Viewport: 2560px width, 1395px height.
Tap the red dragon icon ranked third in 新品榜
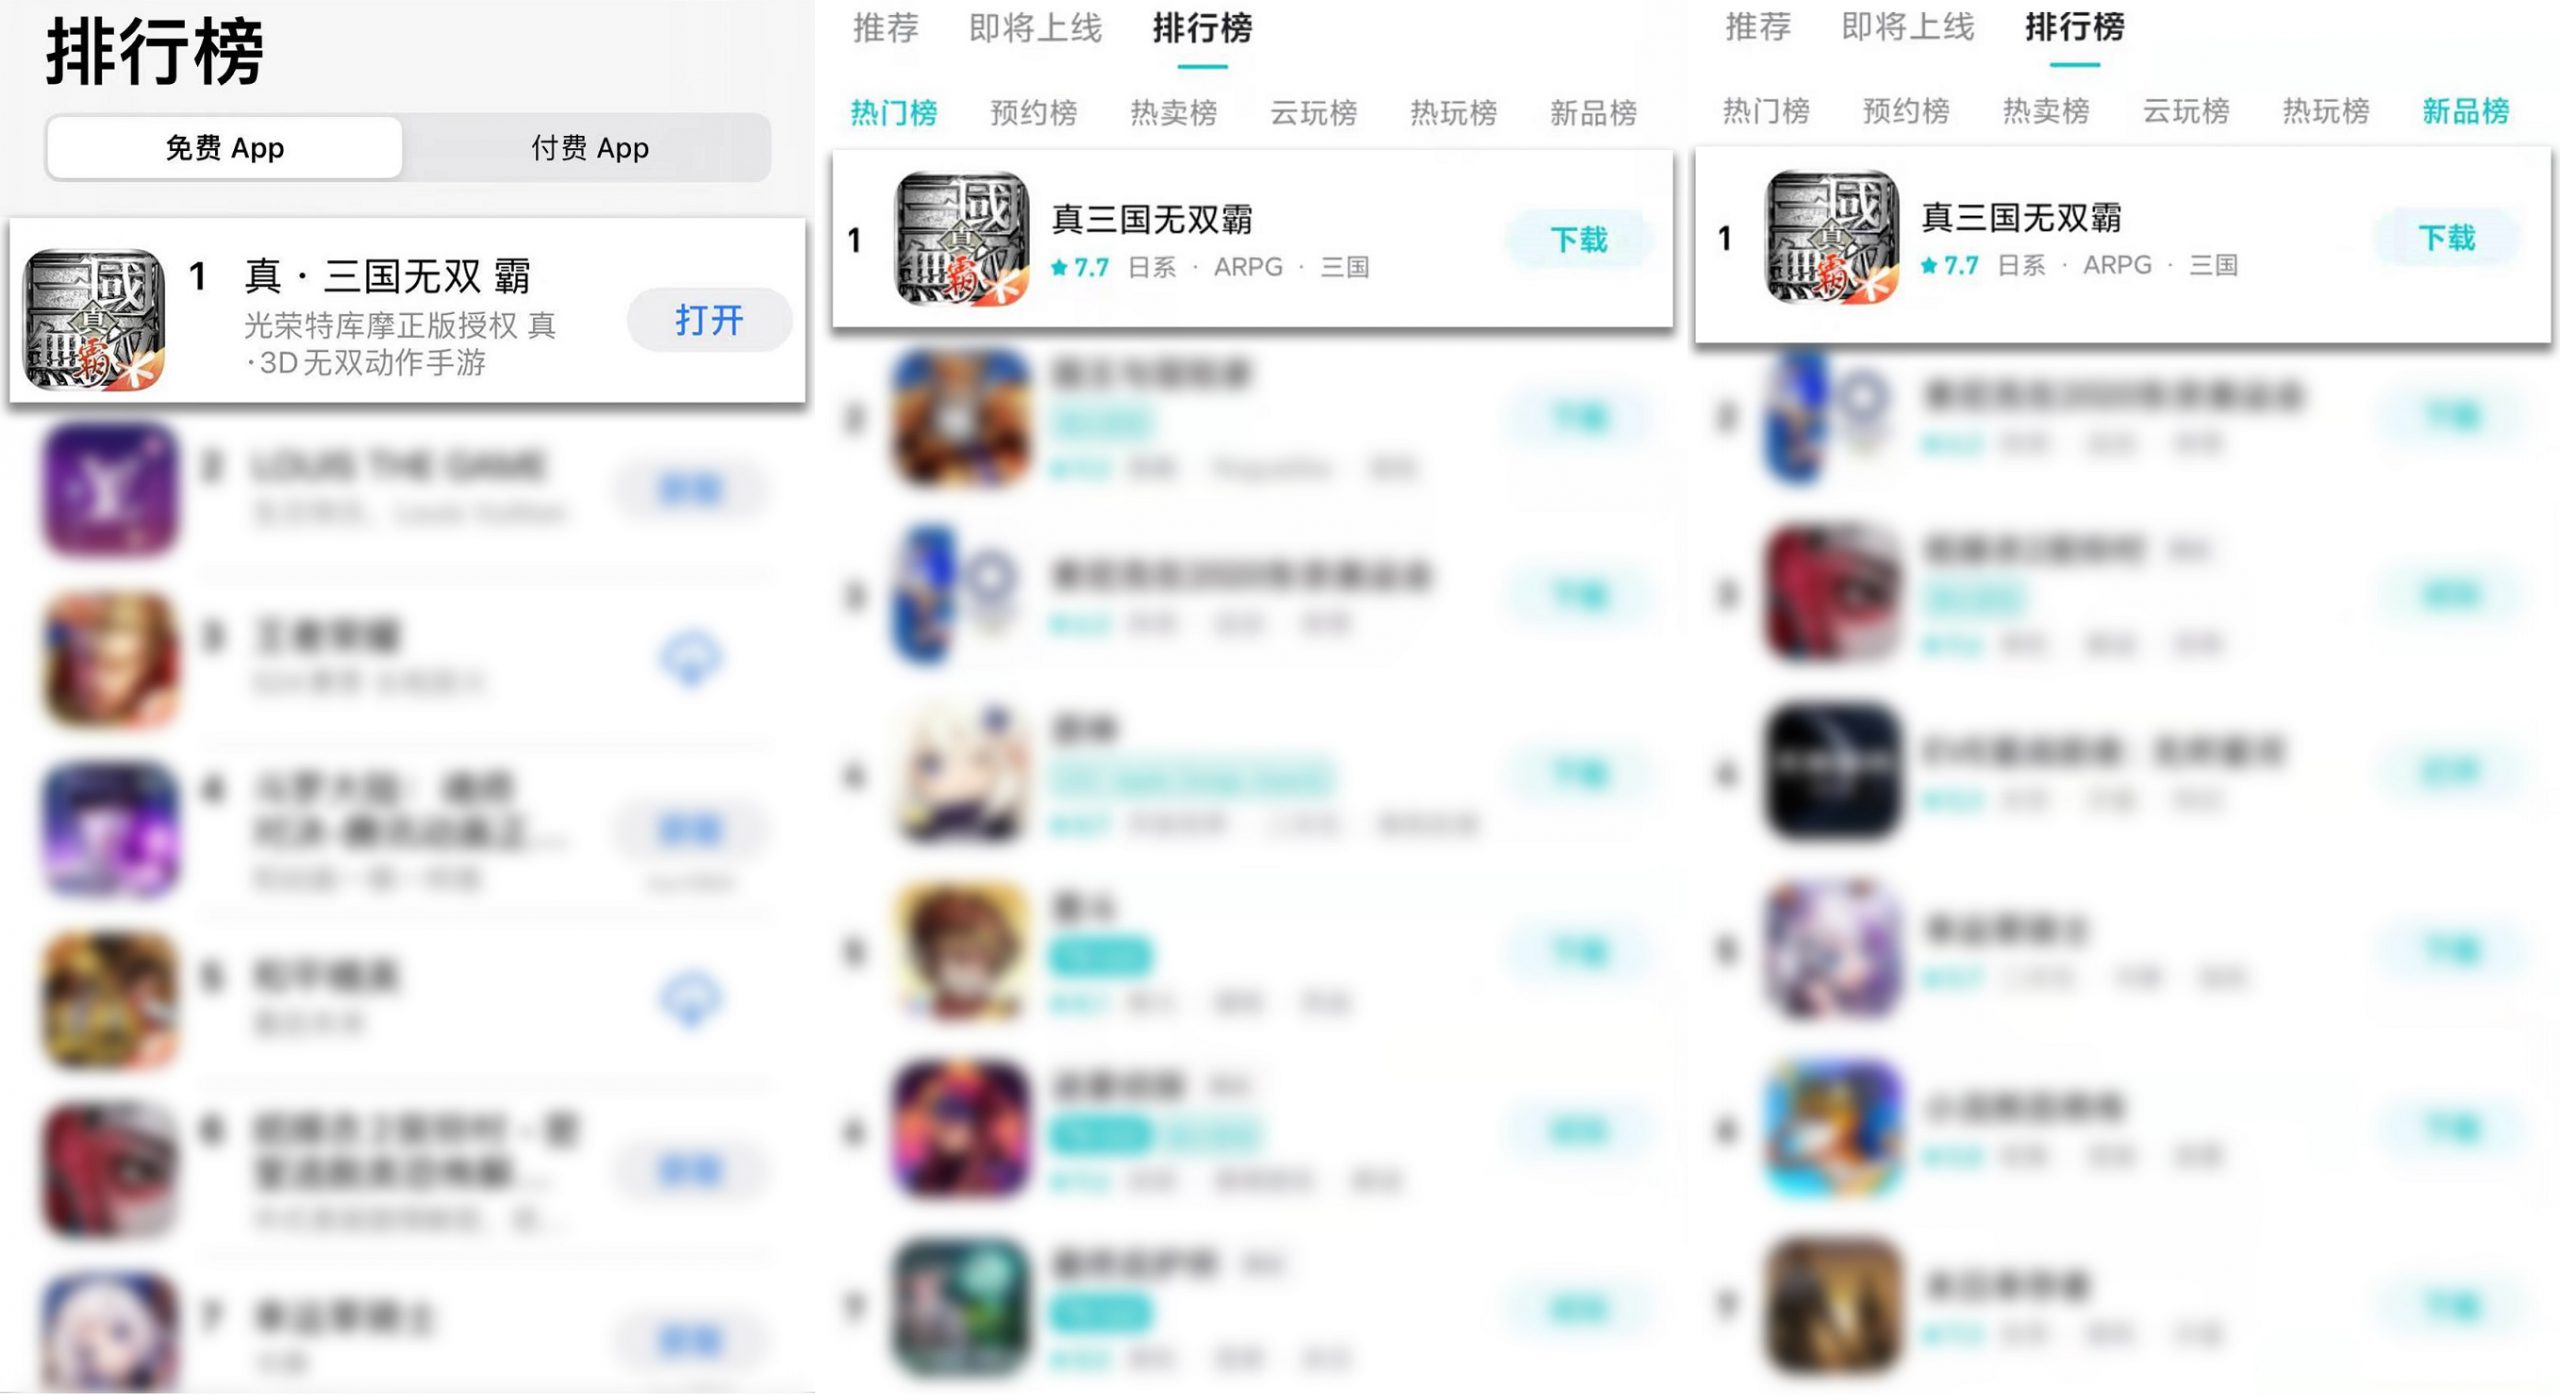coord(1832,593)
